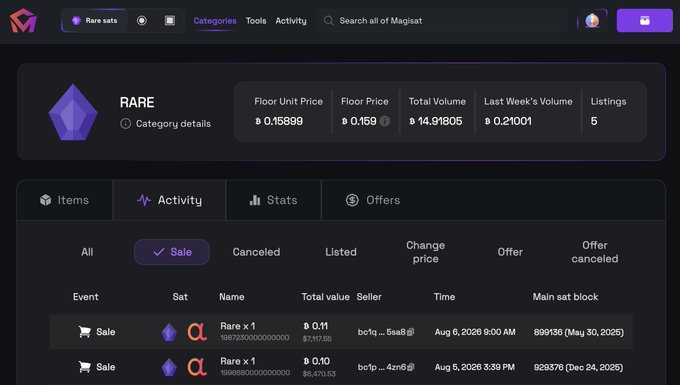This screenshot has width=680, height=385.
Task: Switch to the square blocks mode icon
Action: [170, 20]
